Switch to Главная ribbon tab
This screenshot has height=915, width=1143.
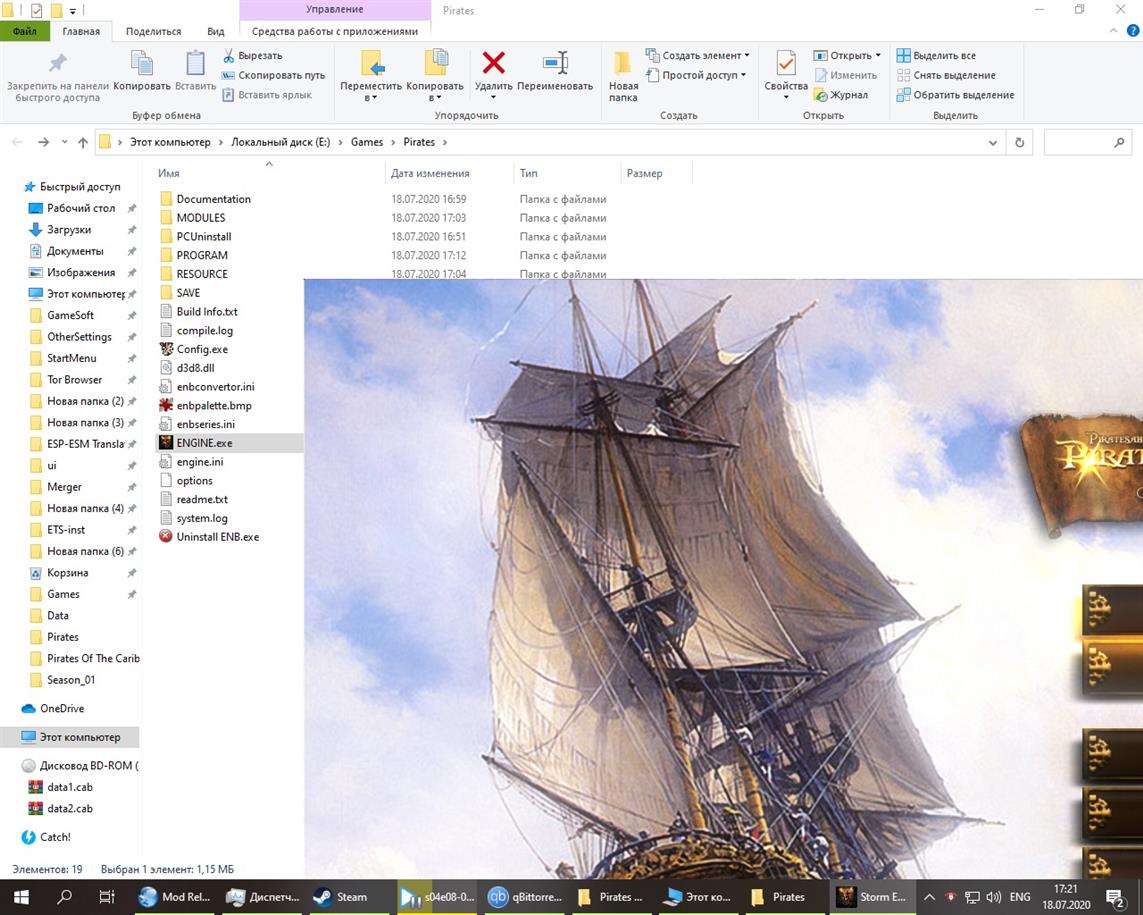(x=81, y=31)
